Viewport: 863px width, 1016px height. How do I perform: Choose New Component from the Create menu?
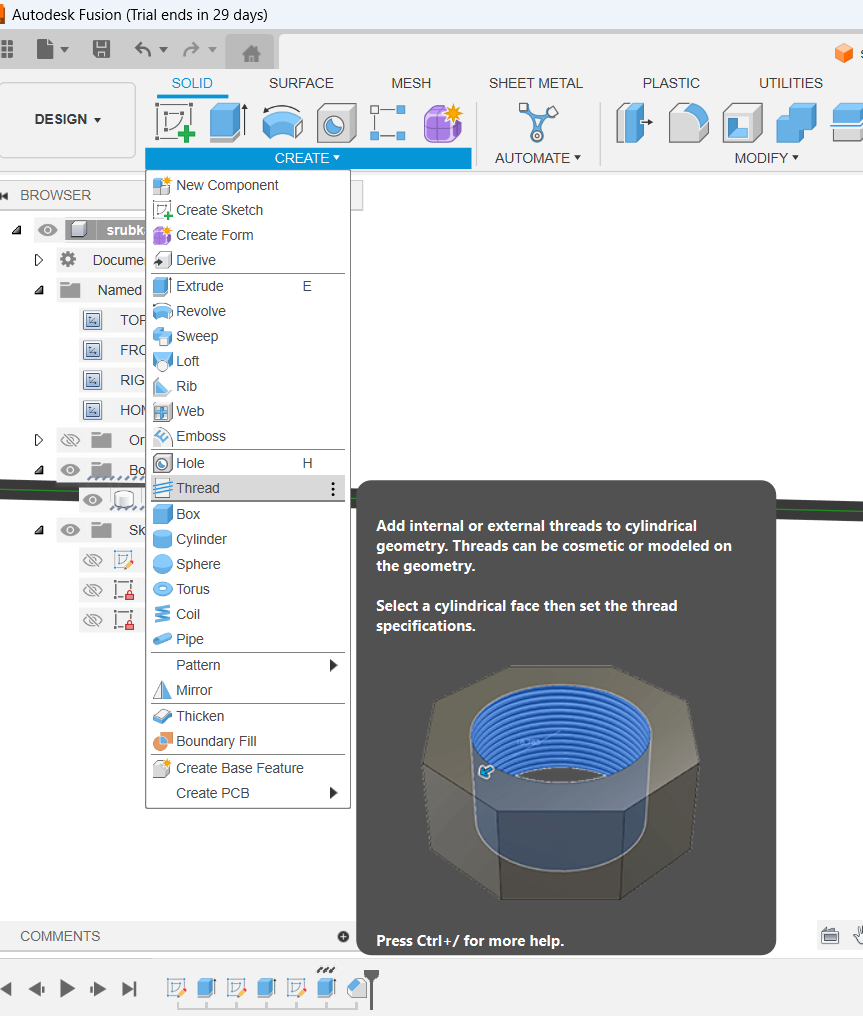[x=247, y=185]
